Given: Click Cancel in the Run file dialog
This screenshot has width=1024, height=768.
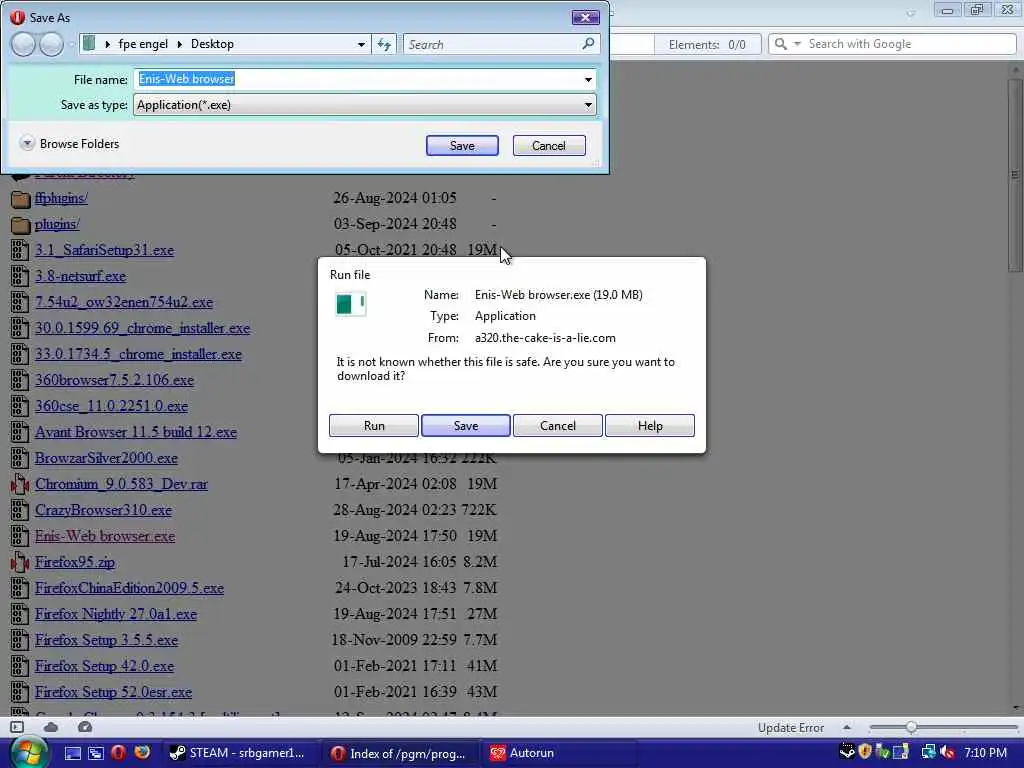Looking at the screenshot, I should 558,426.
